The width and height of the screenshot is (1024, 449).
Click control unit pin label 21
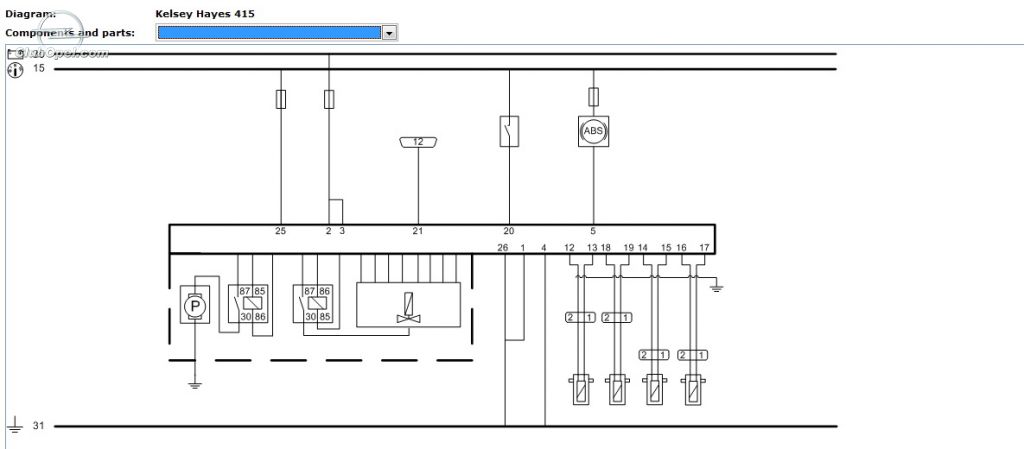pyautogui.click(x=418, y=231)
